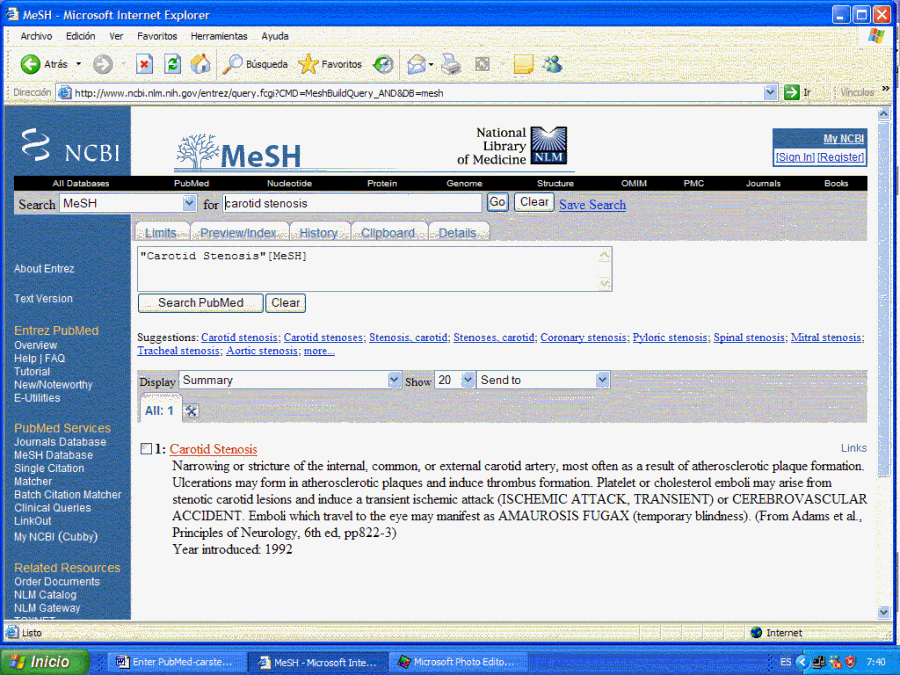The height and width of the screenshot is (675, 900).
Task: Open the MeSH search database dropdown
Action: 189,203
